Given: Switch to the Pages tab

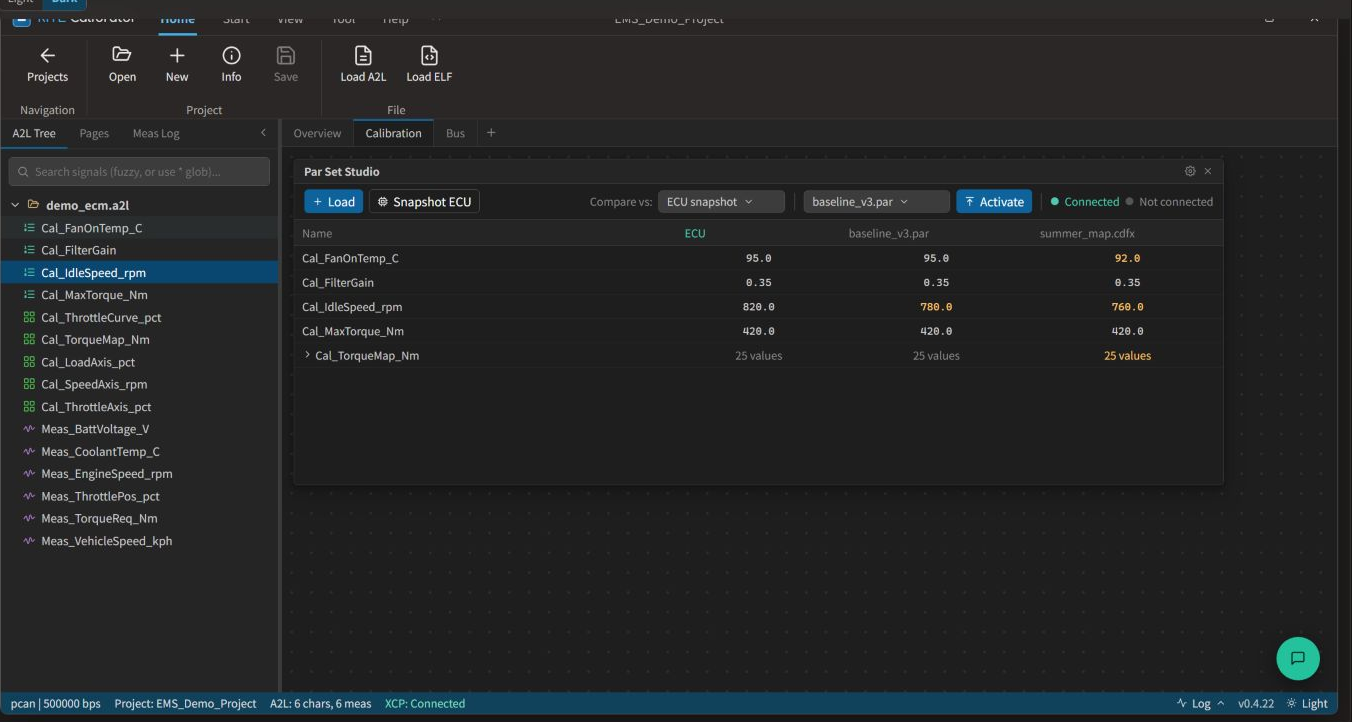Looking at the screenshot, I should point(94,133).
